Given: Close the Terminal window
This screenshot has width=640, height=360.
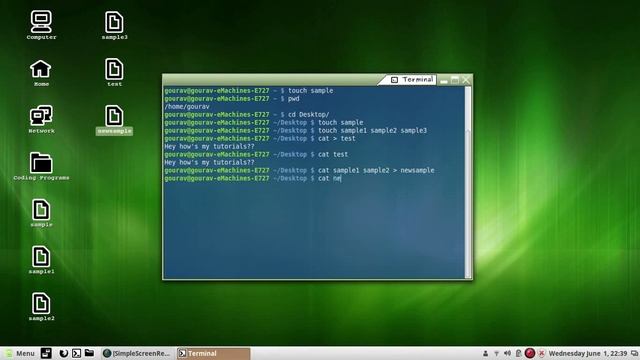Looking at the screenshot, I should pos(466,80).
